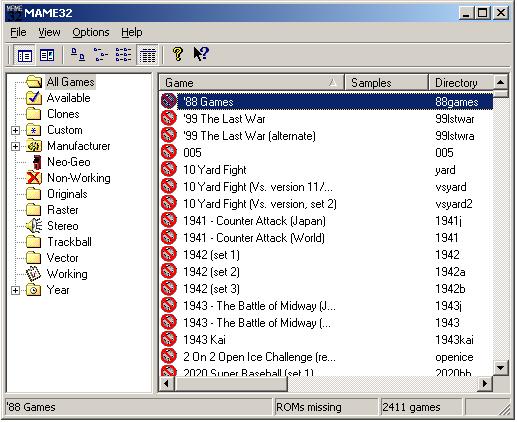Select the 10 Yard Fight game entry

coord(327,170)
